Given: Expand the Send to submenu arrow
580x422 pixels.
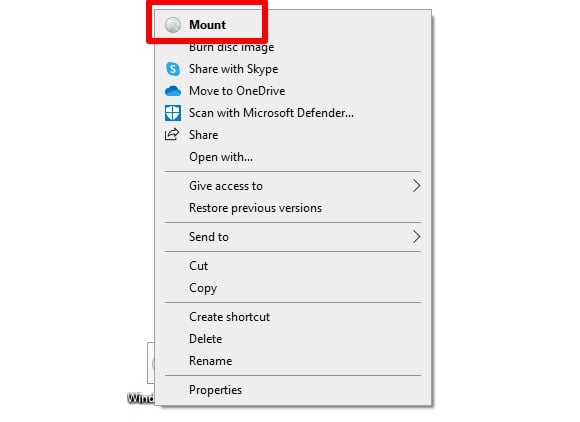Looking at the screenshot, I should [x=417, y=237].
